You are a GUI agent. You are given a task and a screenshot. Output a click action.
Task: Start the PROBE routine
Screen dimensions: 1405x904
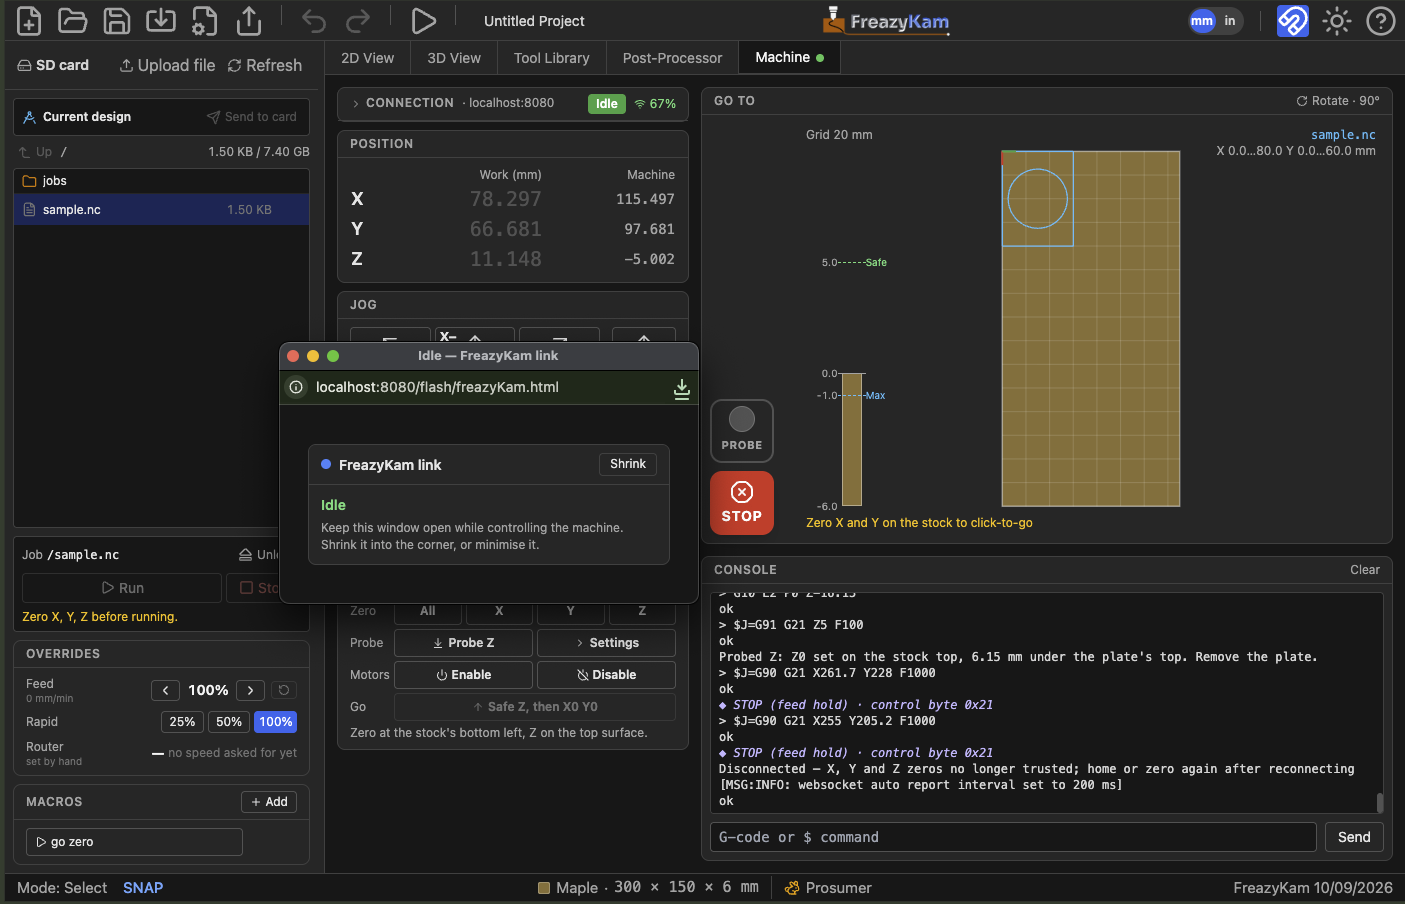point(742,431)
